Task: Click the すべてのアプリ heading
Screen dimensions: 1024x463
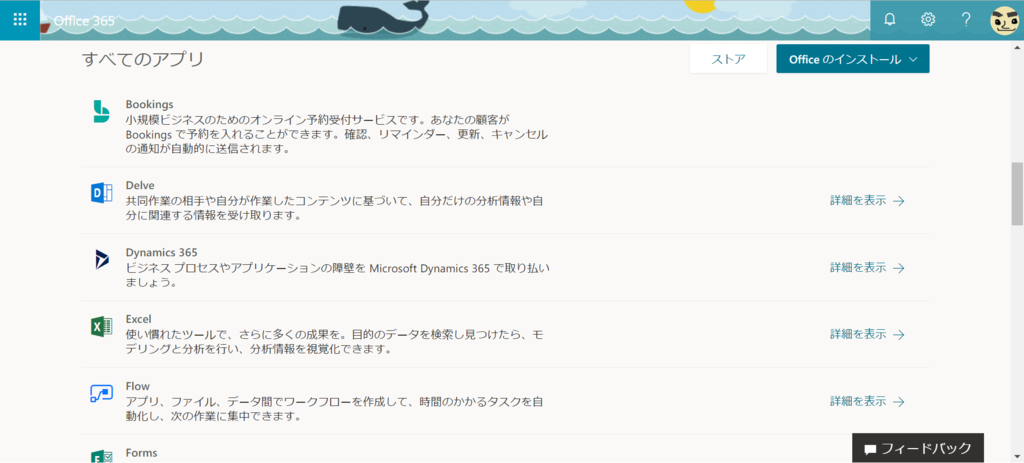Action: pos(143,59)
